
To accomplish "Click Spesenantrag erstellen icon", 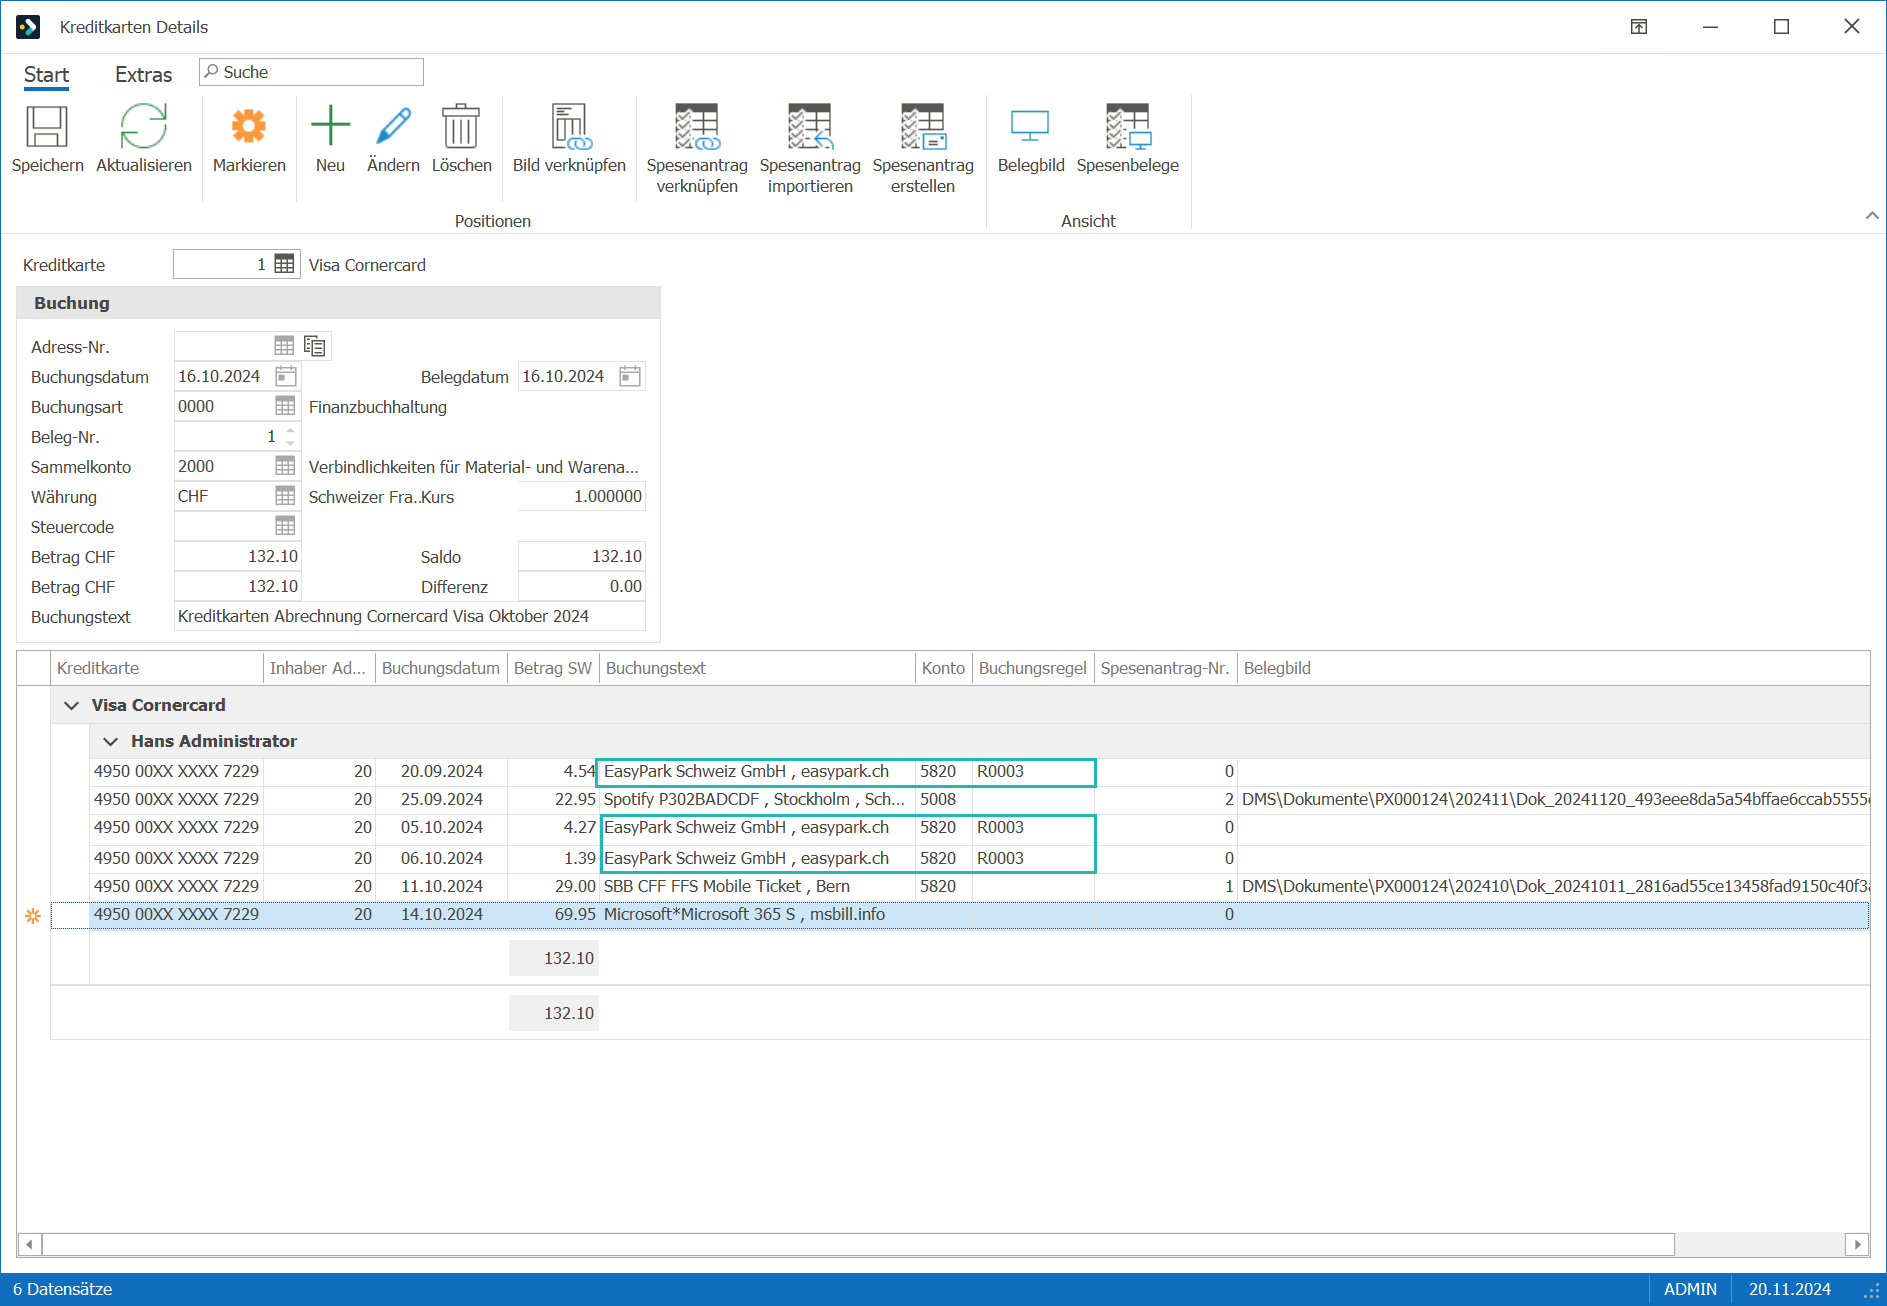I will (923, 127).
